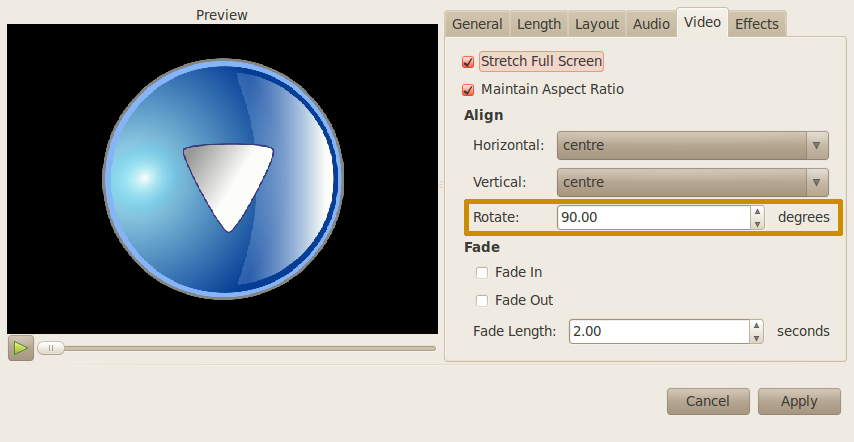Open the Horizontal alignment dropdown
The width and height of the screenshot is (854, 442).
693,146
